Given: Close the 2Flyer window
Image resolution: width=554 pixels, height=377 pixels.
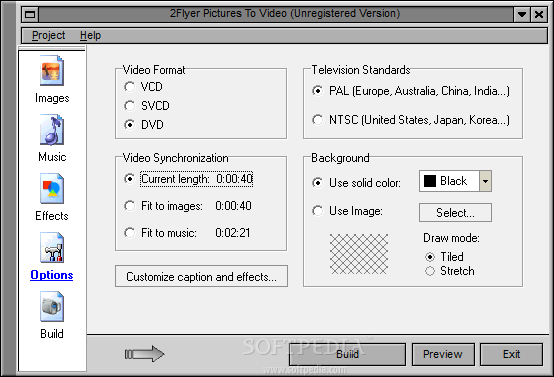Looking at the screenshot, I should [x=539, y=14].
